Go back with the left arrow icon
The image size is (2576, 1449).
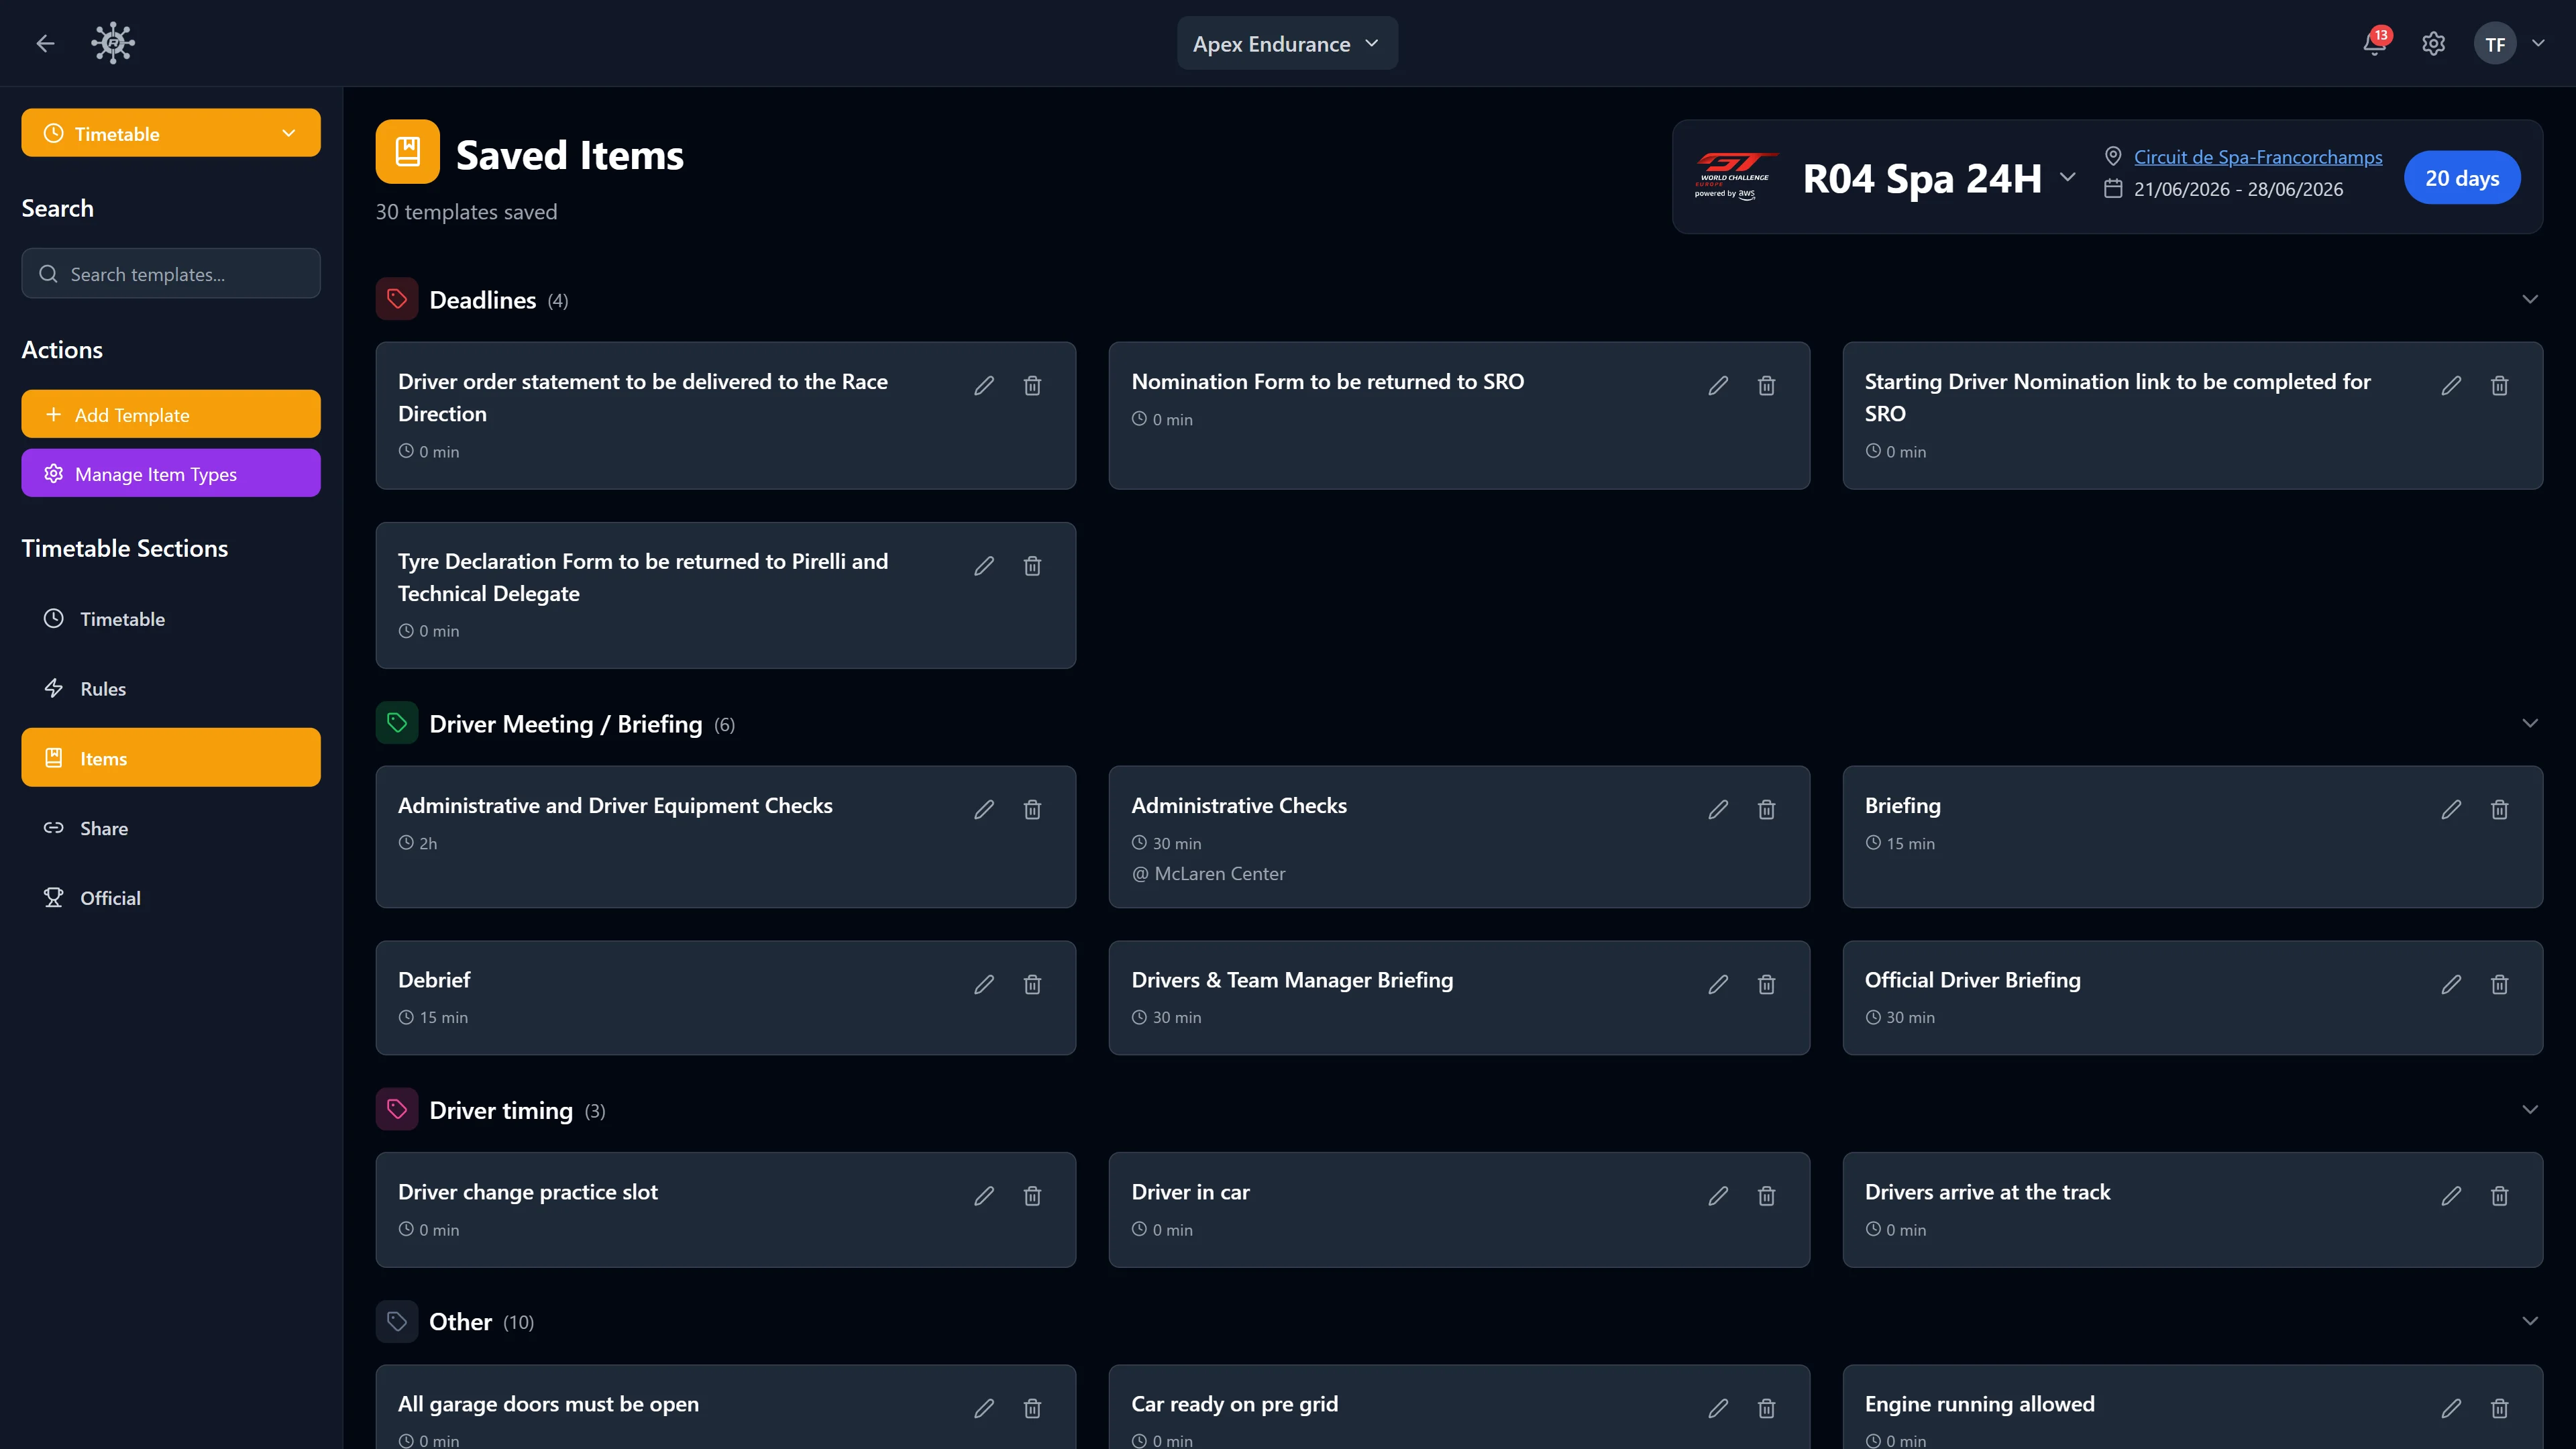tap(45, 43)
